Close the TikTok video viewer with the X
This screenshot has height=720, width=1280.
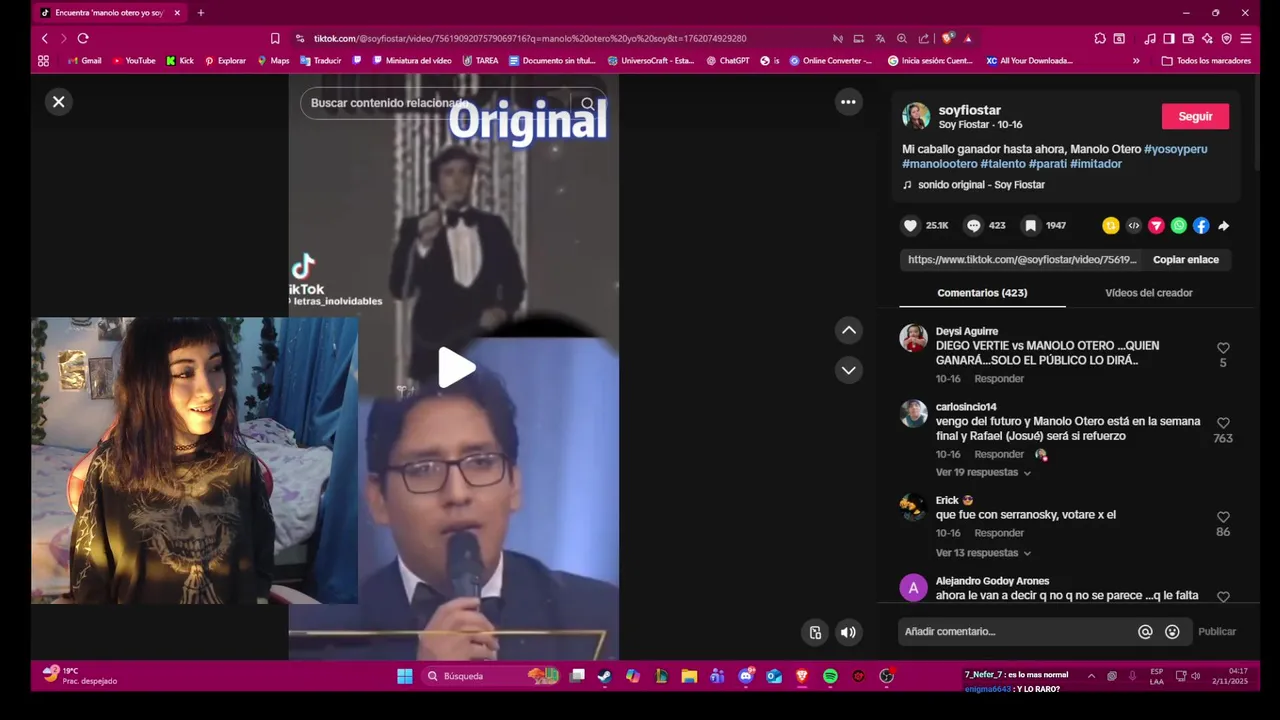59,101
